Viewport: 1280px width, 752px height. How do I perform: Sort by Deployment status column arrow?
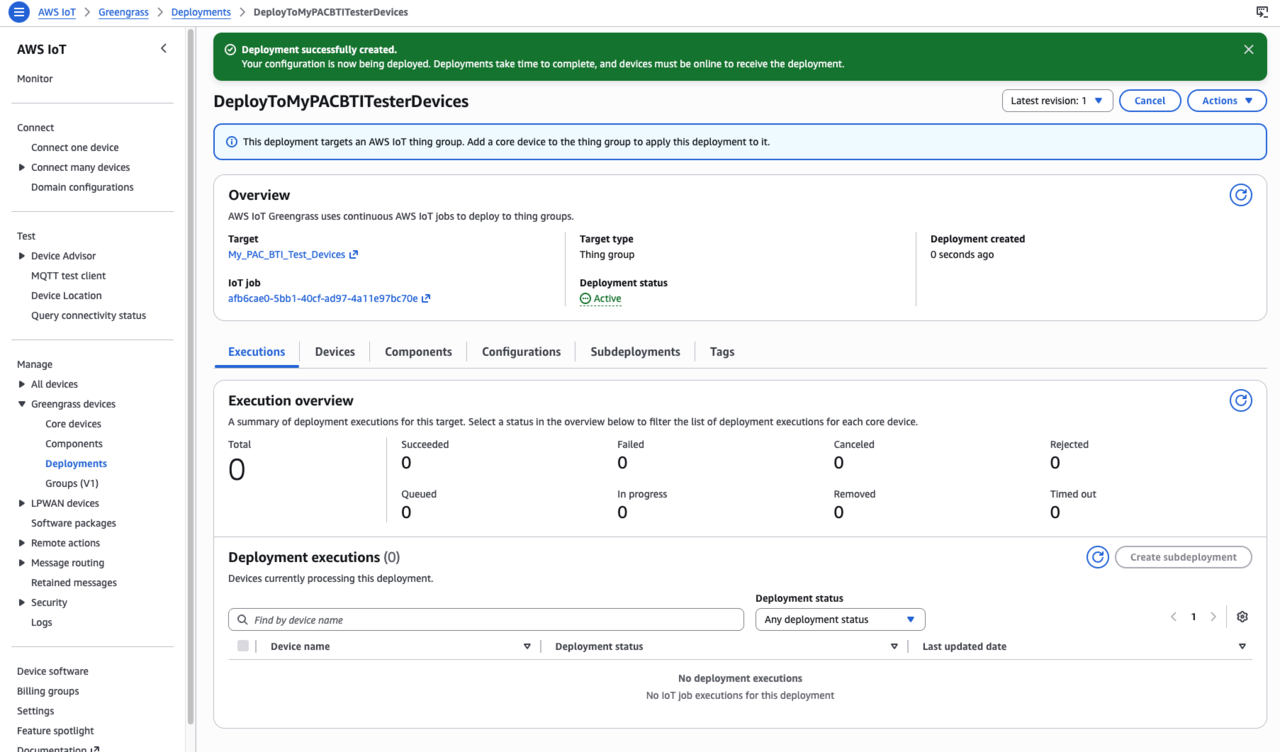[894, 647]
